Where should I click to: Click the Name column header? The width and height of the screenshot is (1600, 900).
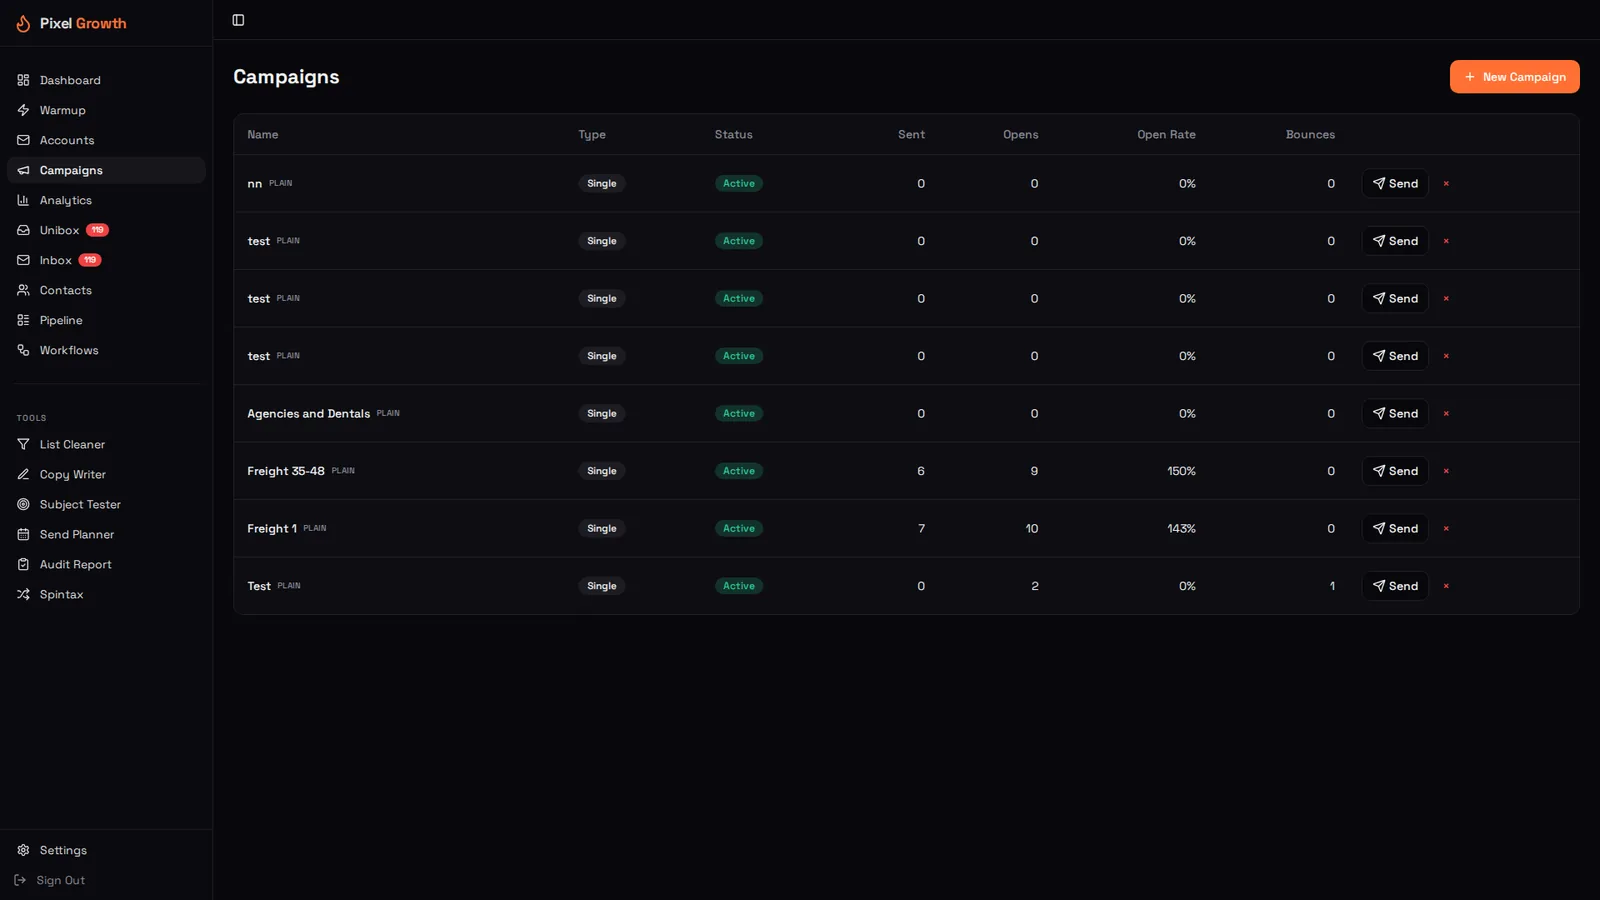point(263,134)
